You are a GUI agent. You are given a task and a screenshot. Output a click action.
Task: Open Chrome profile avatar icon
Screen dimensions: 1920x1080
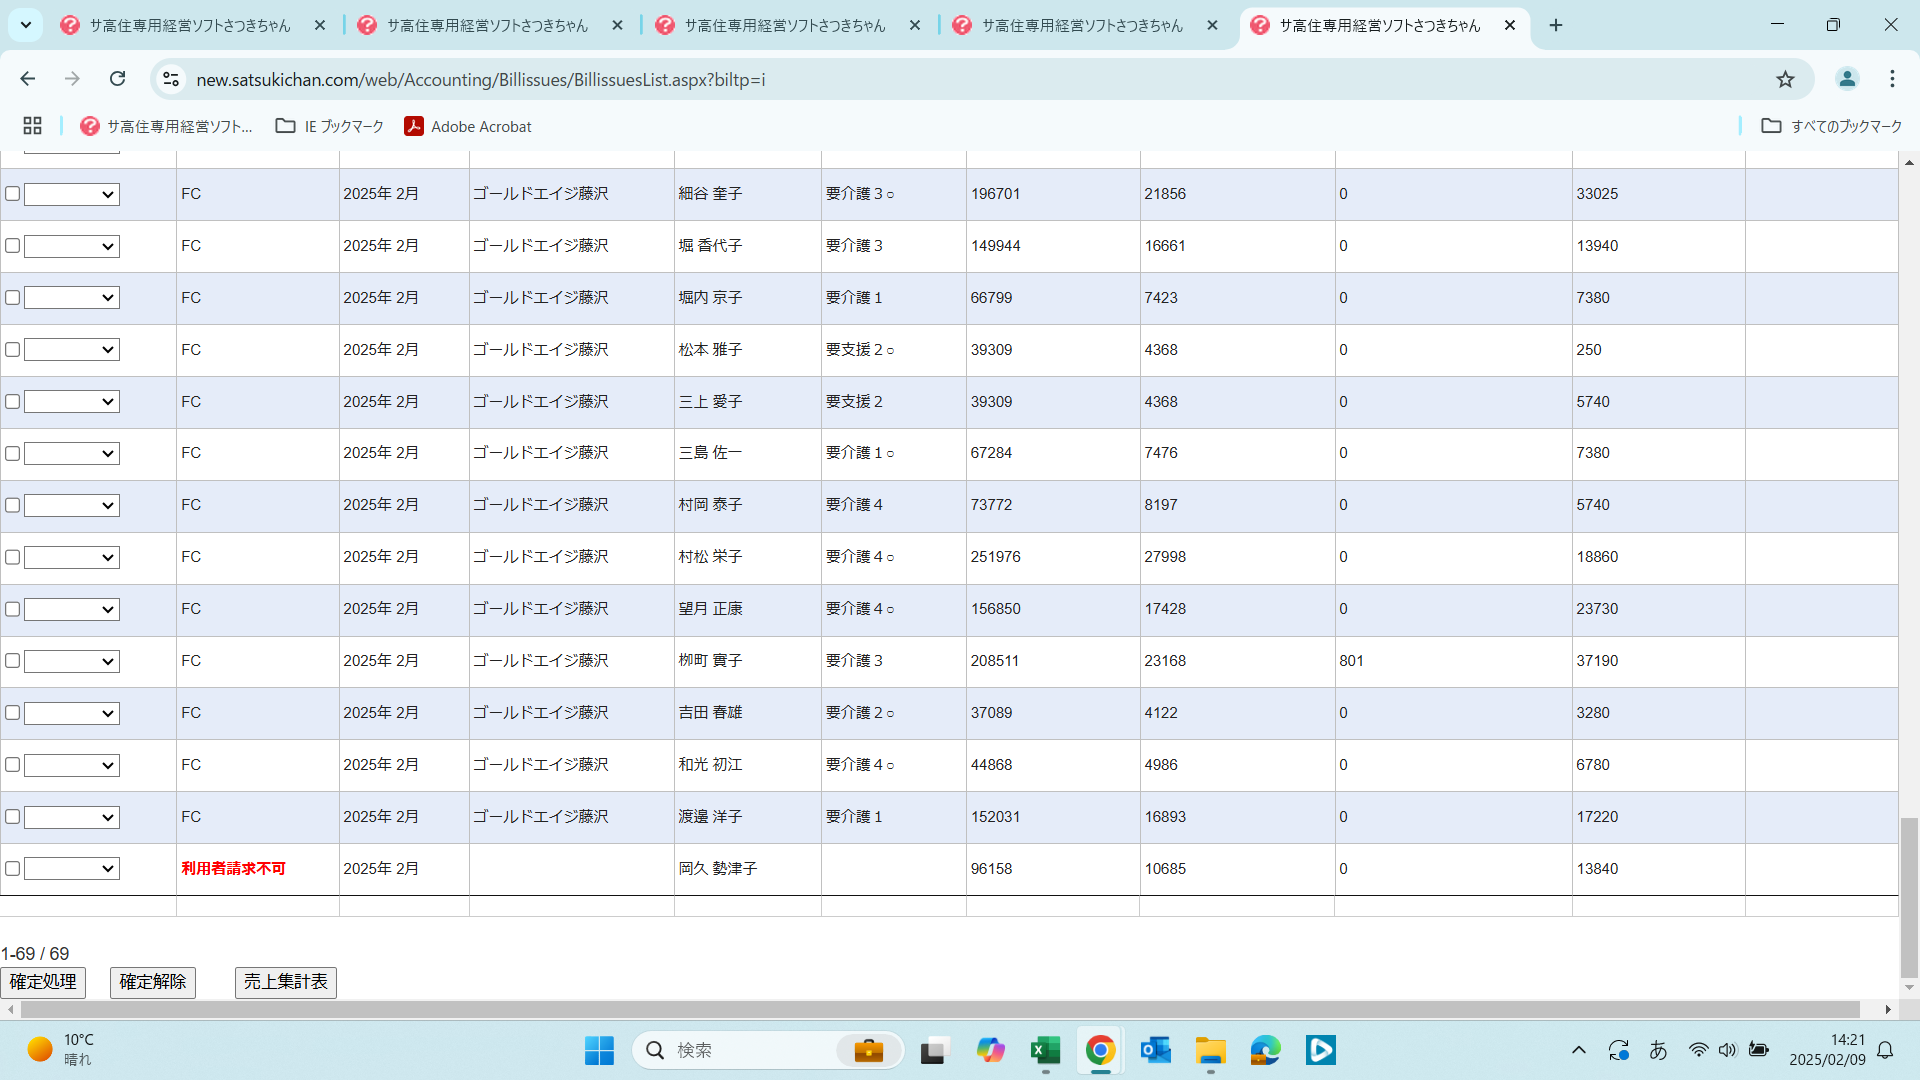1847,79
